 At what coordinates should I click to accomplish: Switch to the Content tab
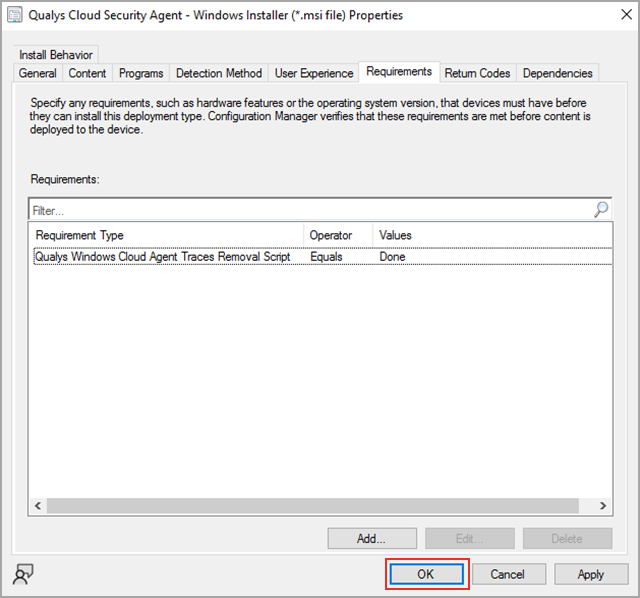tap(87, 73)
